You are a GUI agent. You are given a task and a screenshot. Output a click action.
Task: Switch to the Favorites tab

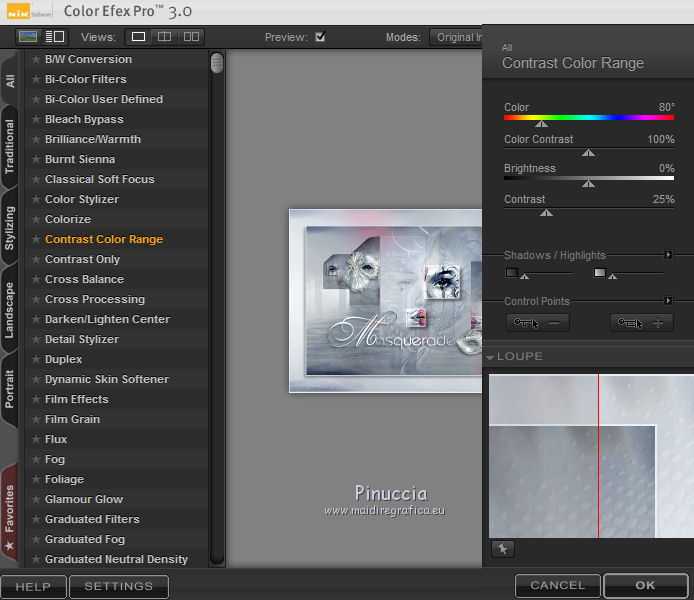(x=10, y=510)
